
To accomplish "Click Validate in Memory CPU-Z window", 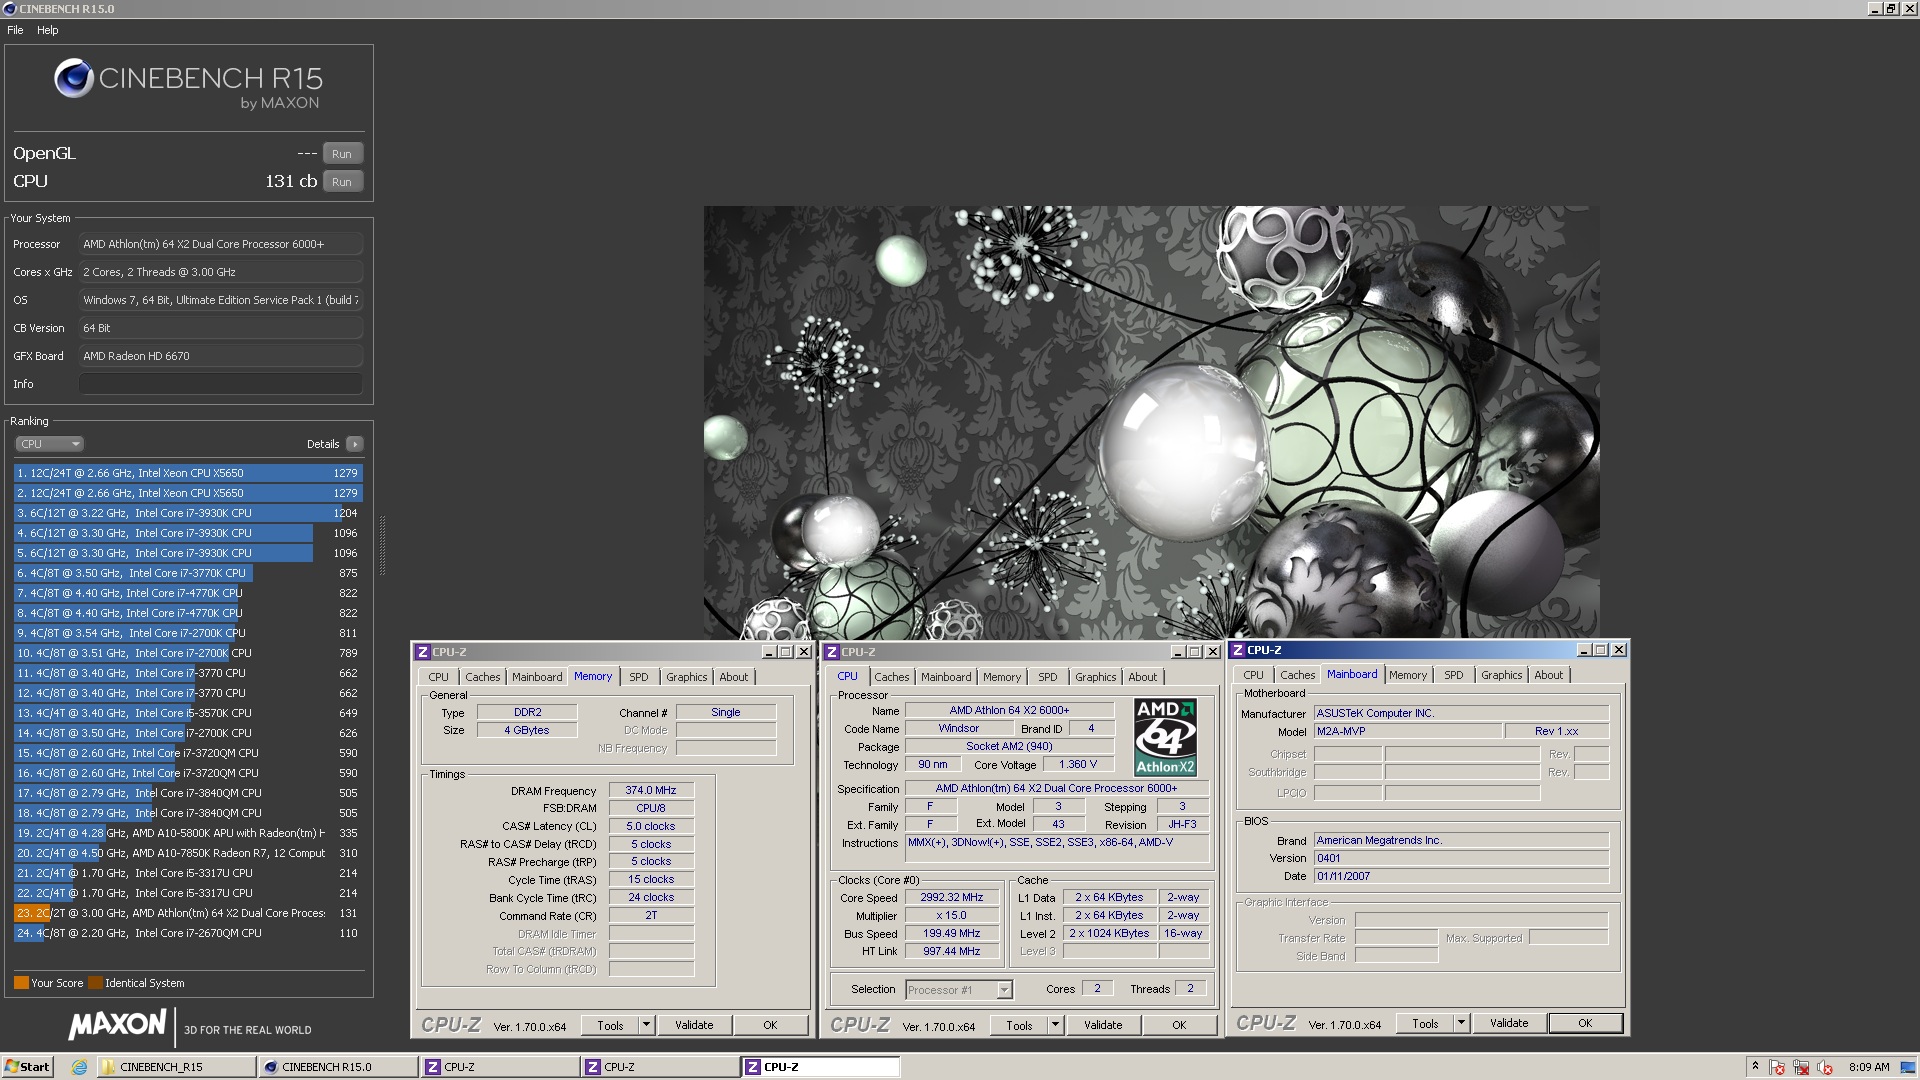I will pos(694,1025).
